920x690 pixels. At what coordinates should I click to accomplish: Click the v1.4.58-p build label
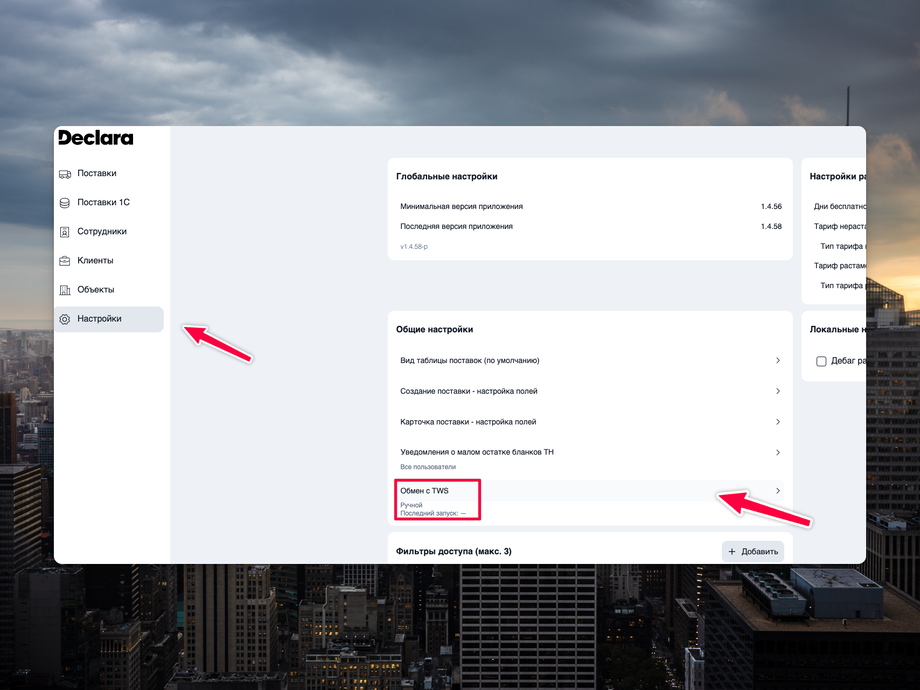coord(414,246)
